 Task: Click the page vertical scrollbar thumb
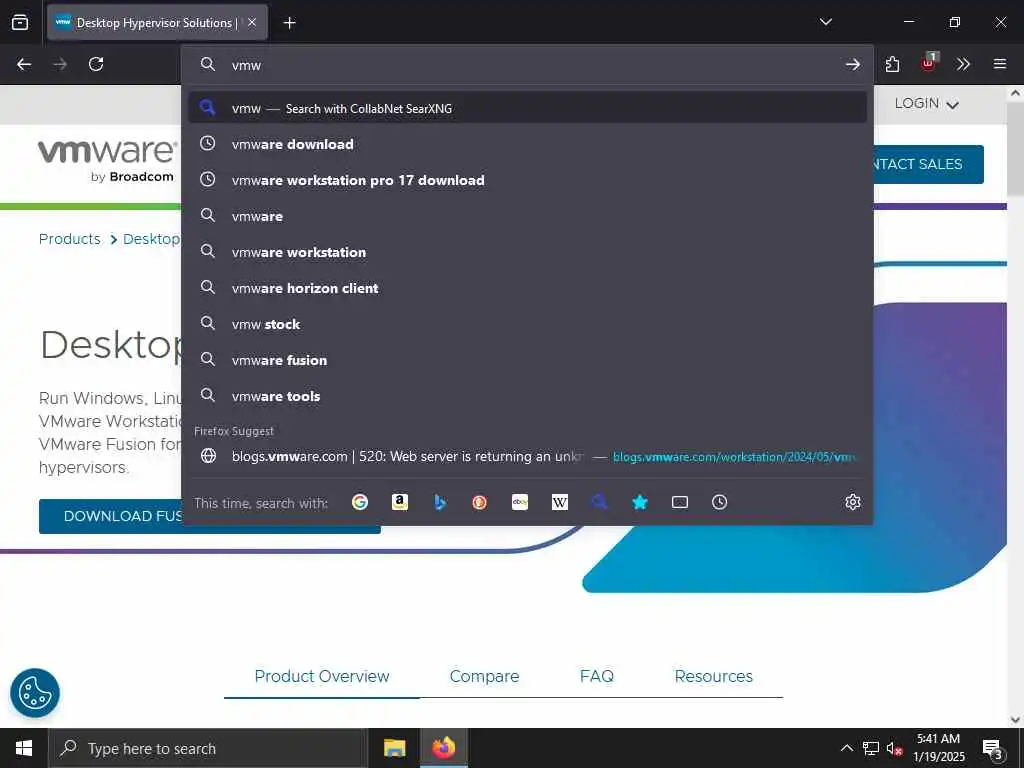[x=1015, y=148]
